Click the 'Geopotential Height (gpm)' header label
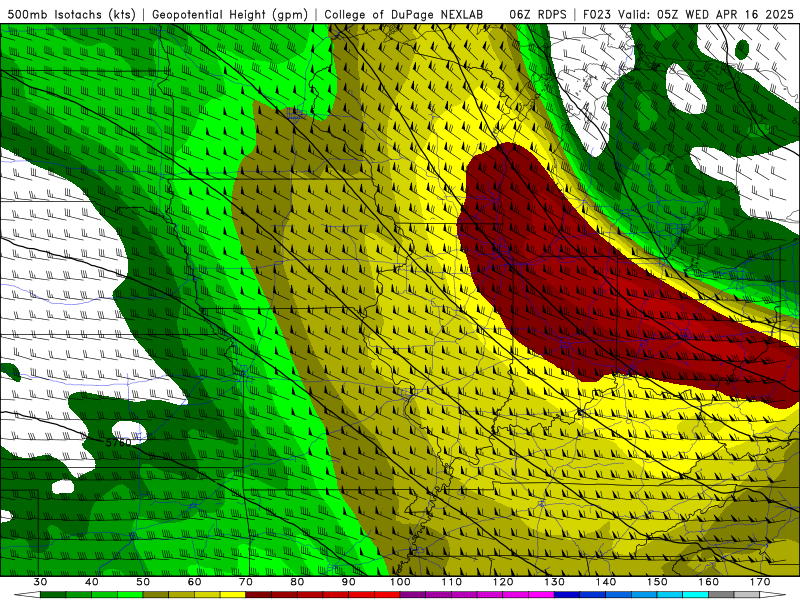Viewport: 800px width, 600px height. (x=230, y=14)
